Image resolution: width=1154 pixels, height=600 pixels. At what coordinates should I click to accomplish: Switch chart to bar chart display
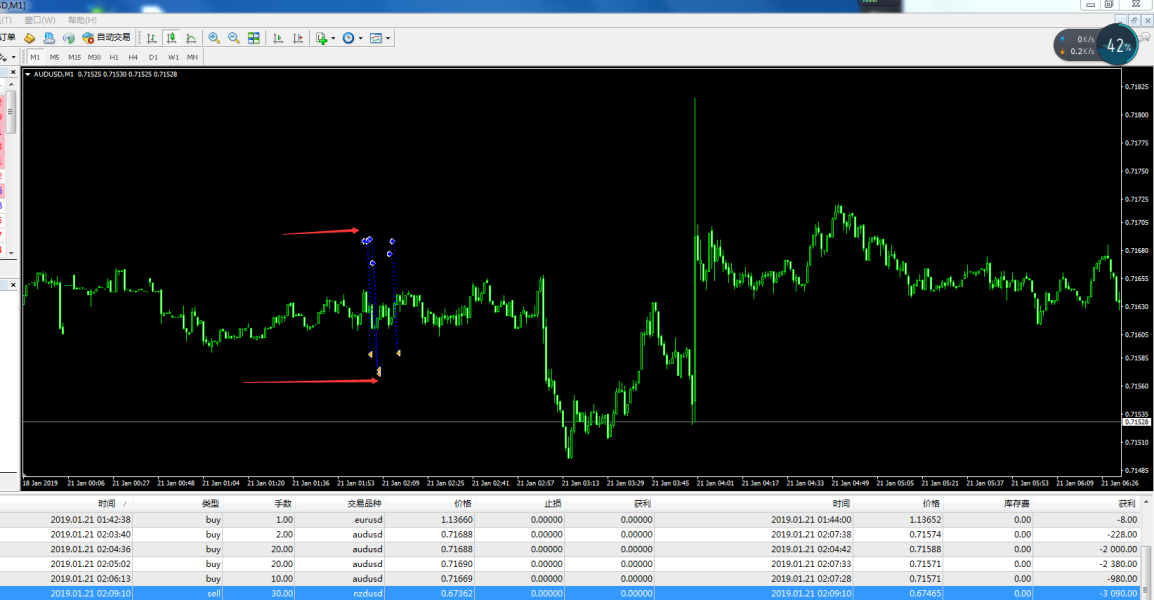tap(152, 38)
